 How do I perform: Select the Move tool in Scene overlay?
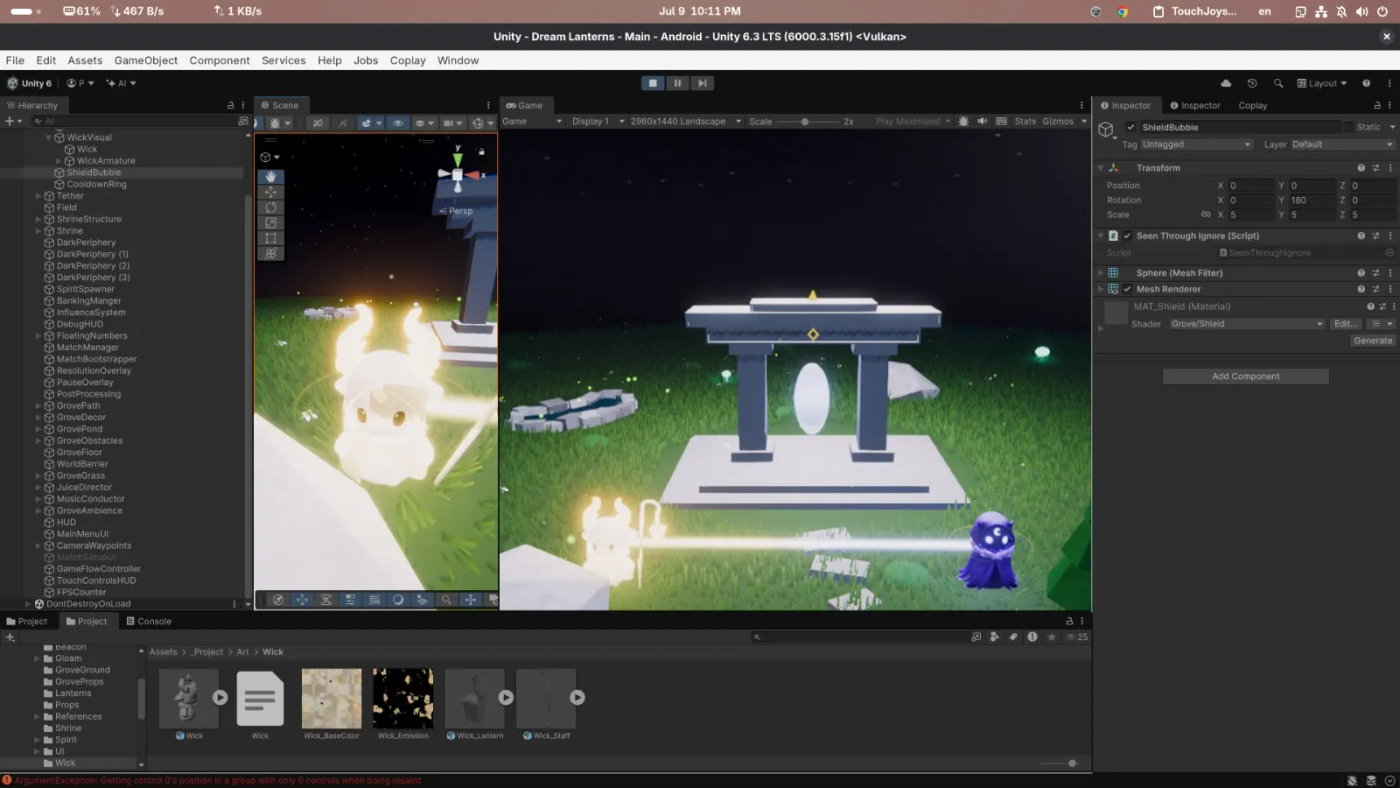270,192
